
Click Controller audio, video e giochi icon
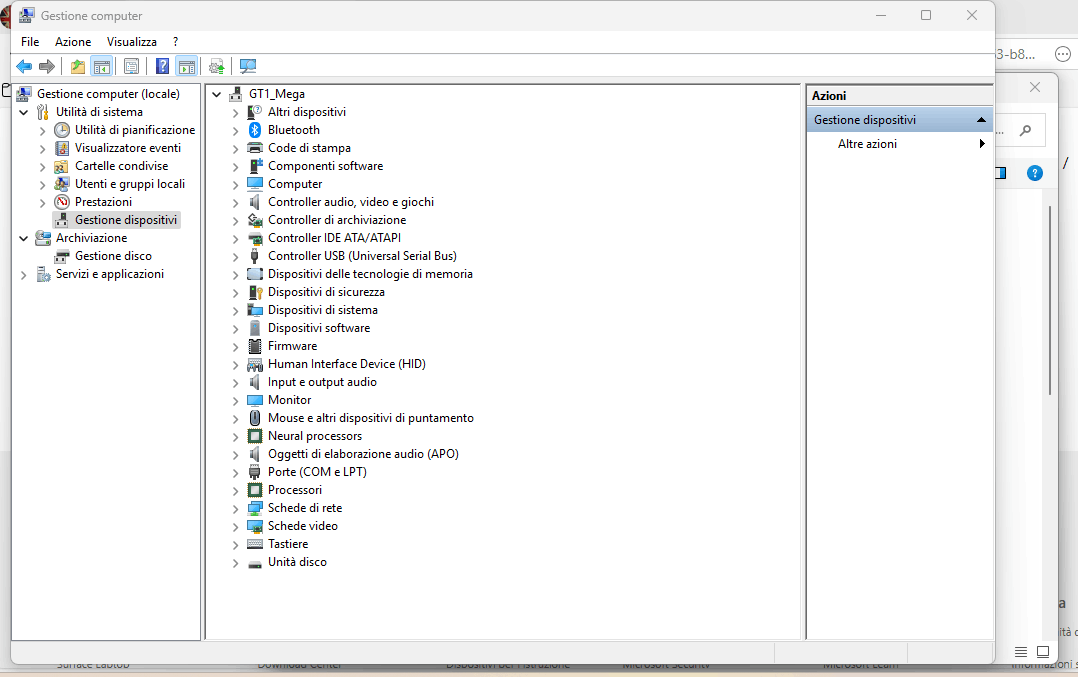pos(255,201)
